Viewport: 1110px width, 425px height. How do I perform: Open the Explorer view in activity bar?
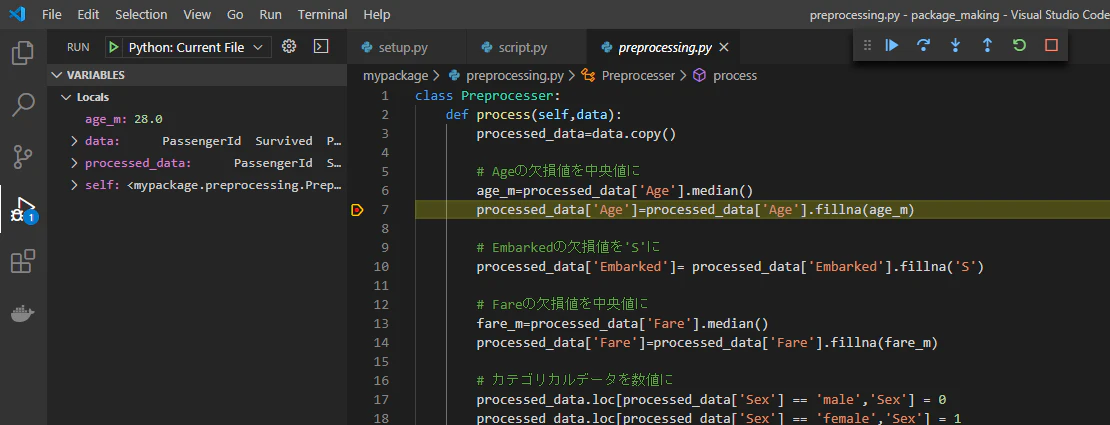[x=23, y=53]
